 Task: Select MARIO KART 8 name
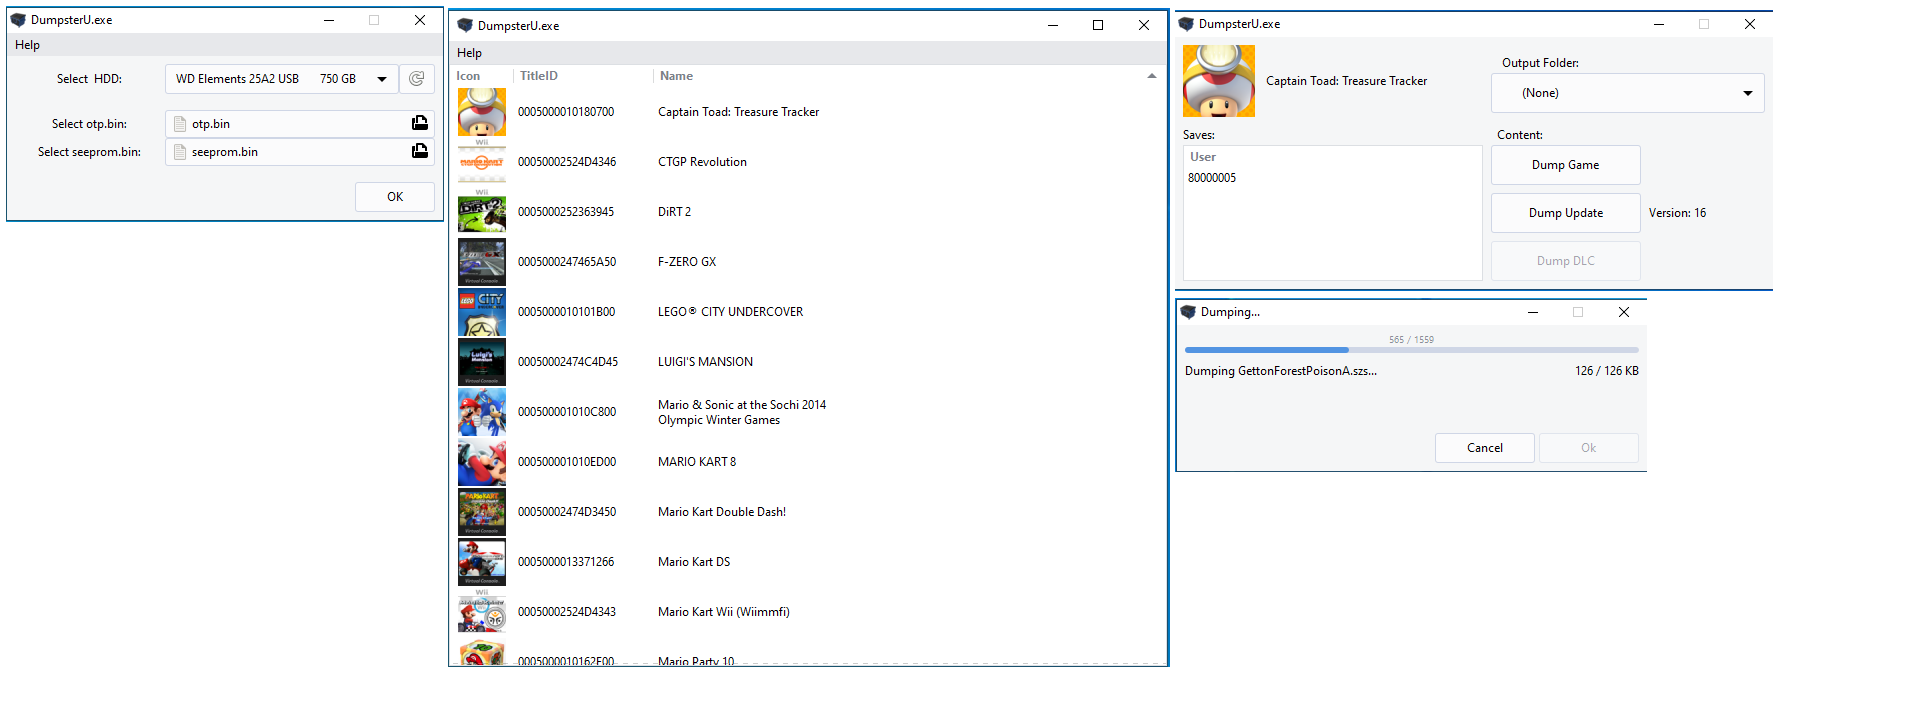697,462
